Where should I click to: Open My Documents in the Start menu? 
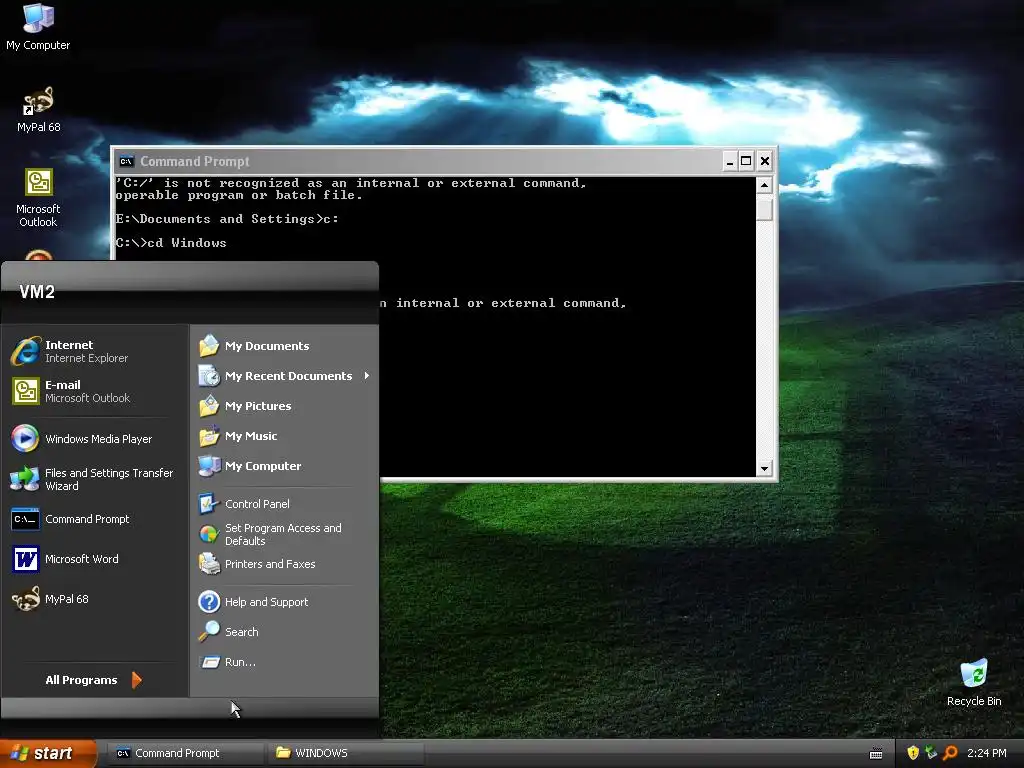pos(284,346)
